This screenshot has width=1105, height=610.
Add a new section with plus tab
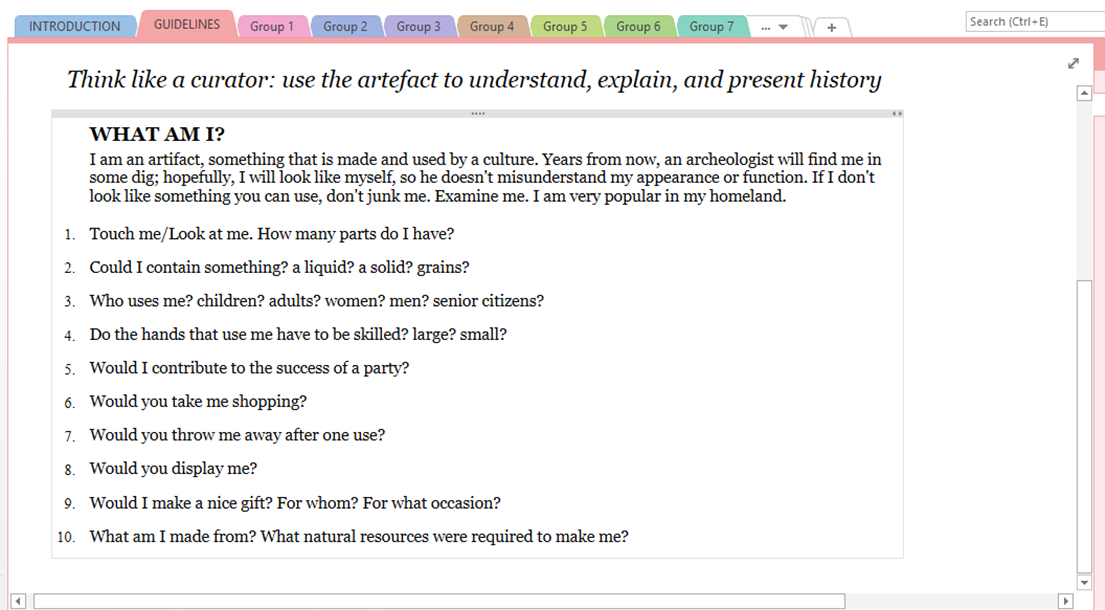click(831, 27)
